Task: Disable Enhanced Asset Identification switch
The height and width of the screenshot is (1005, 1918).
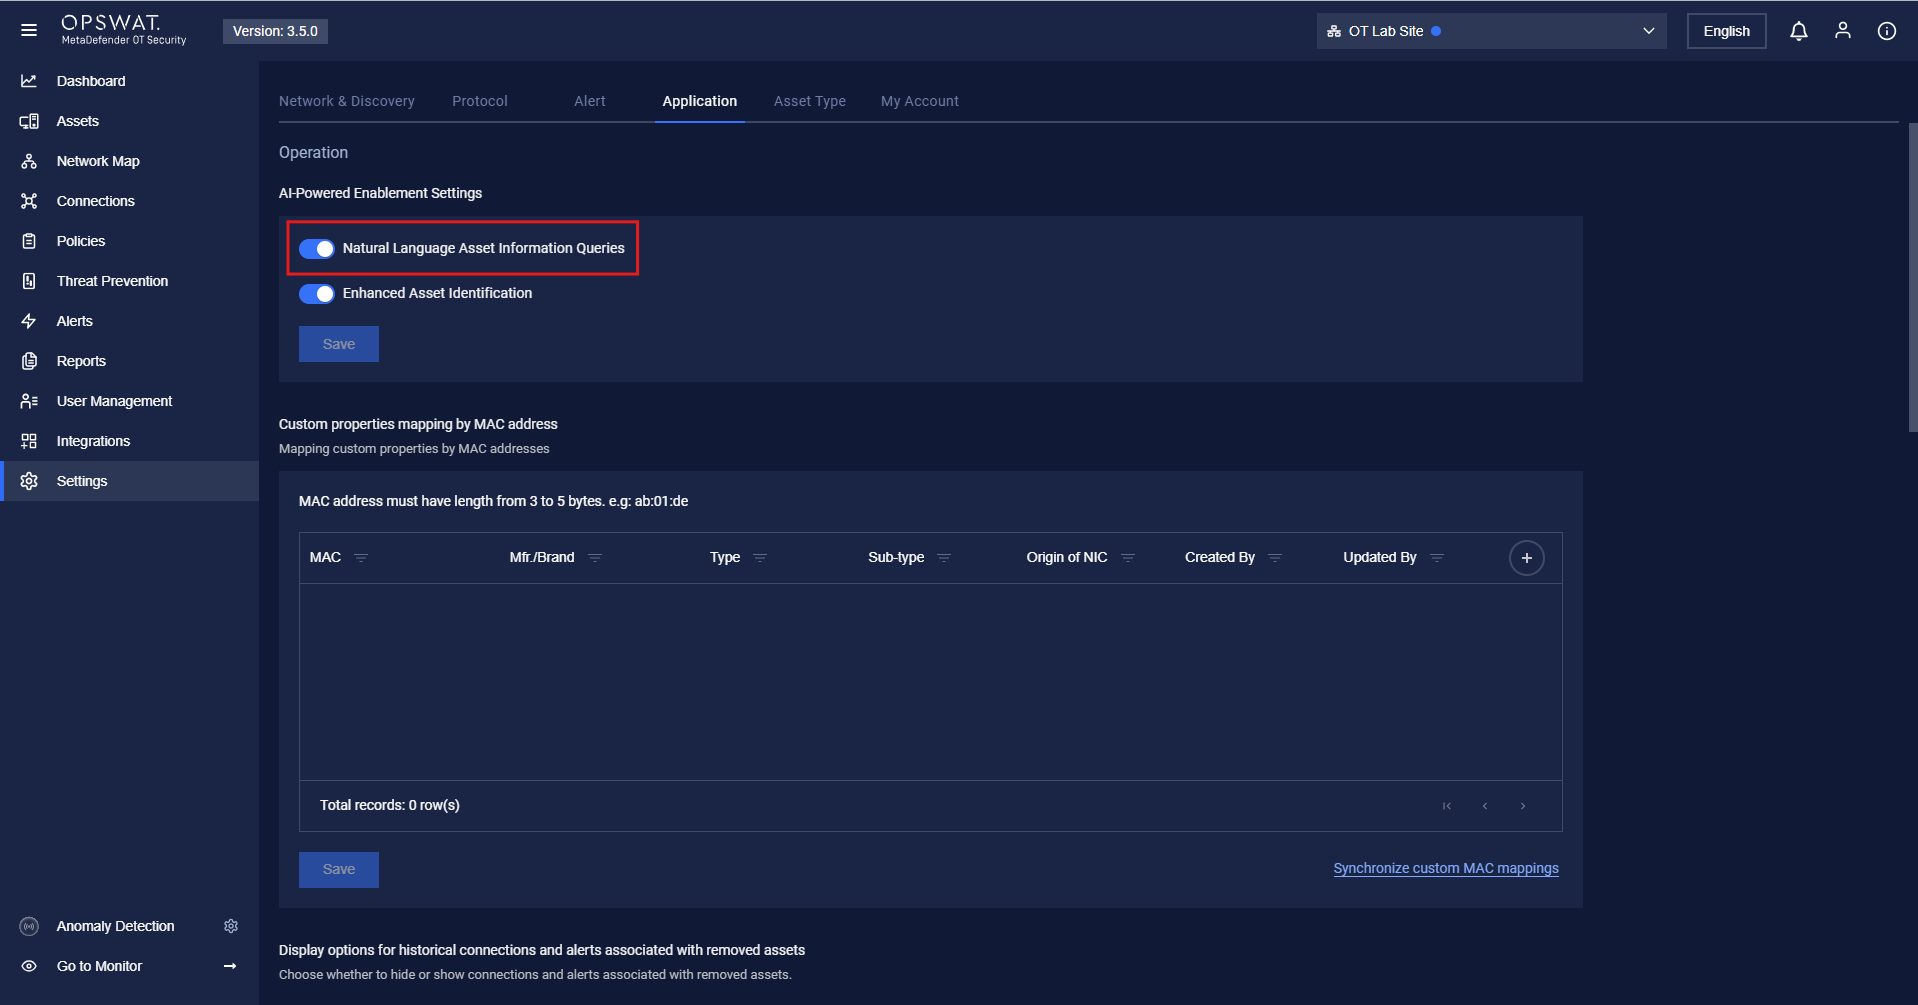Action: 317,294
